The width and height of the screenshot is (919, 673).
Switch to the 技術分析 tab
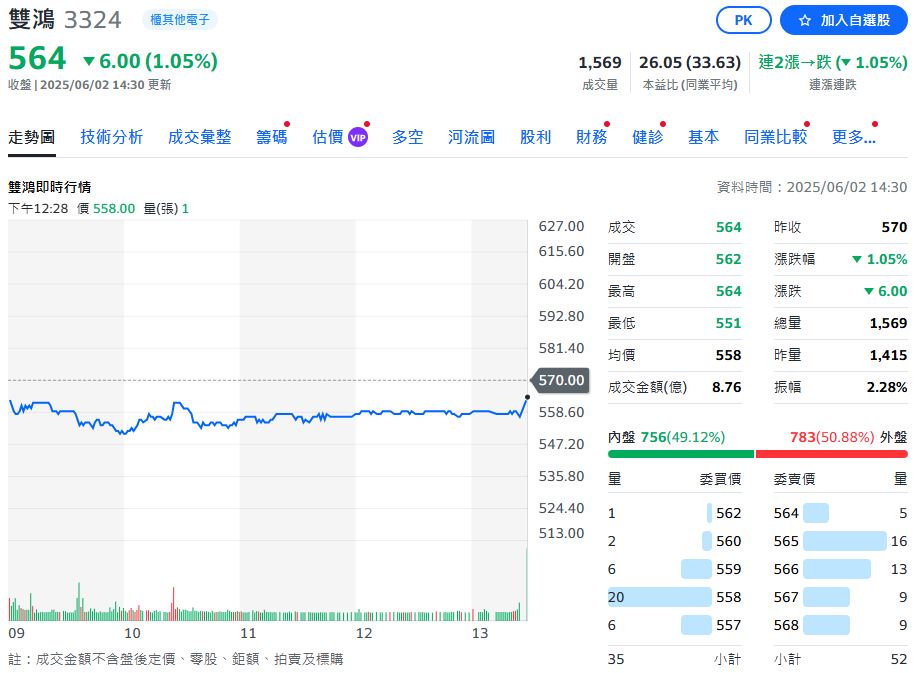click(x=111, y=137)
